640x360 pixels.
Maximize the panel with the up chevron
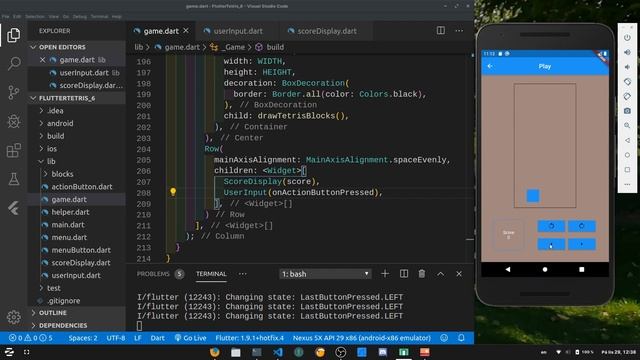[x=440, y=274]
